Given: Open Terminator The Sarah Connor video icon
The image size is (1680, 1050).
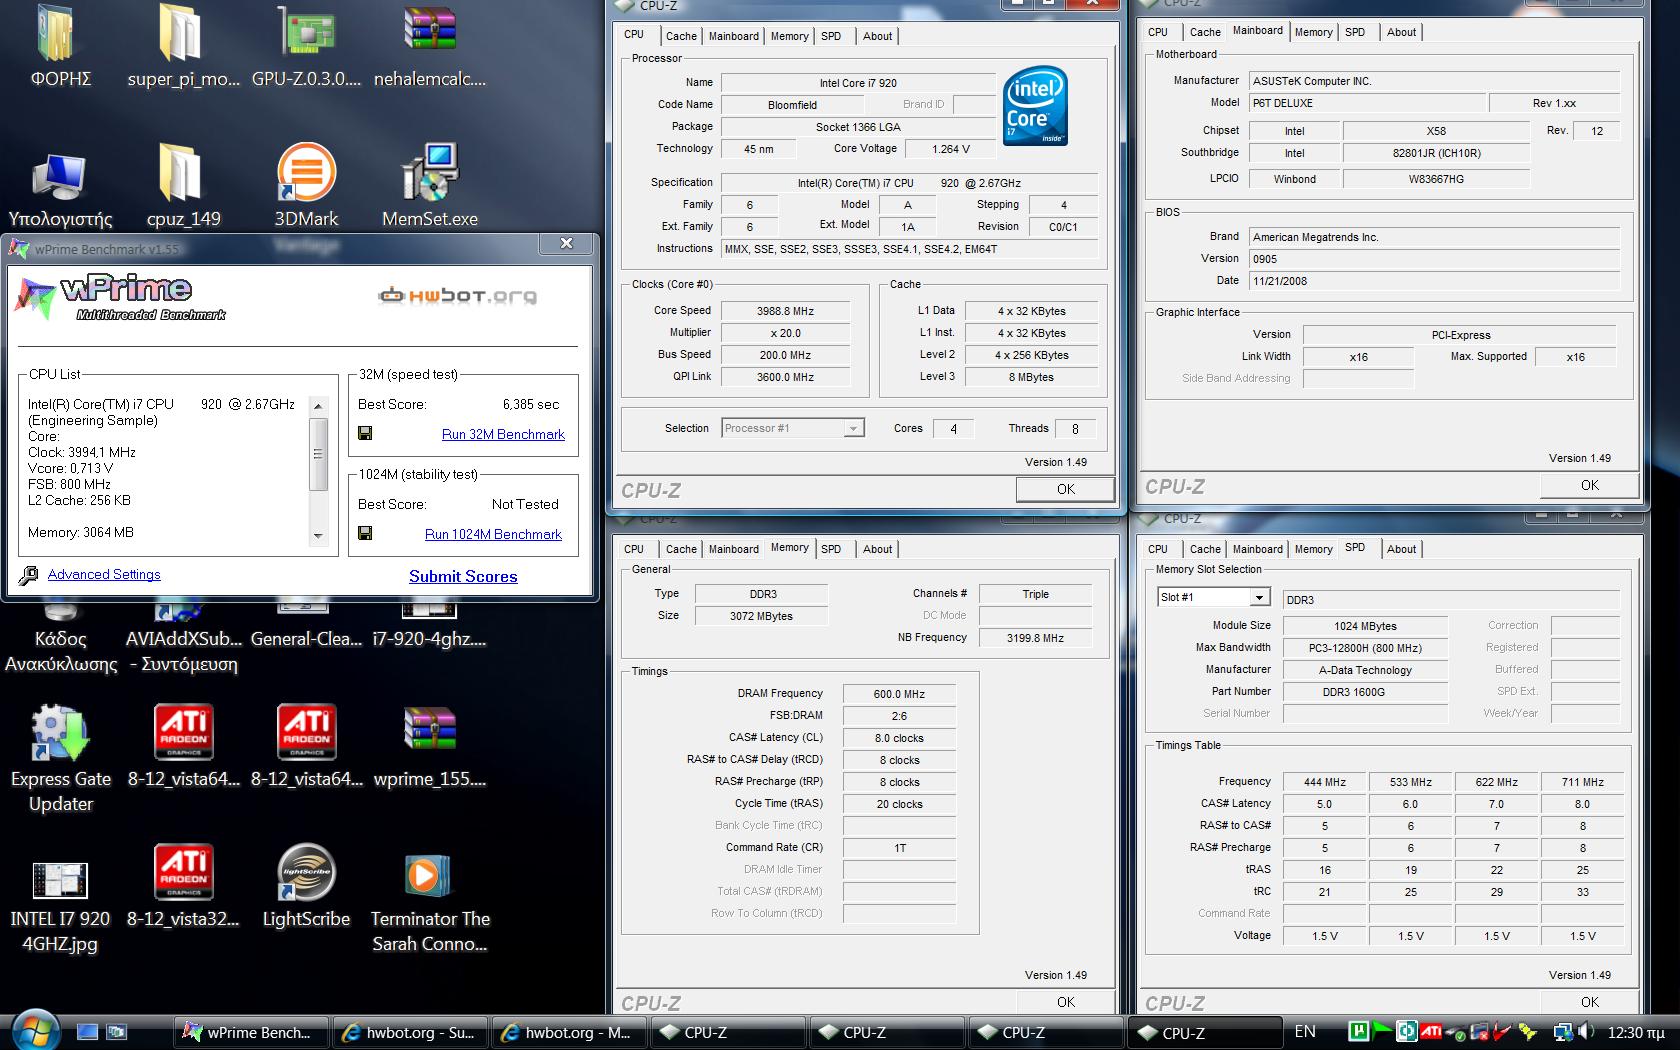Looking at the screenshot, I should (x=430, y=875).
